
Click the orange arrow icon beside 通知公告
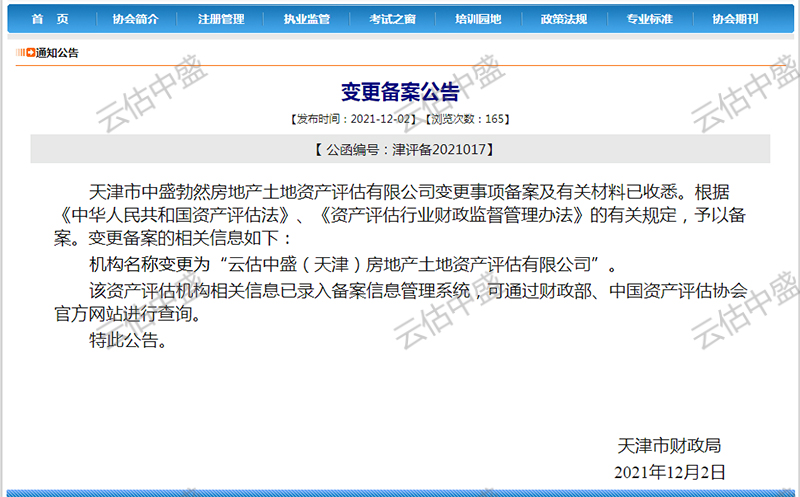31,53
